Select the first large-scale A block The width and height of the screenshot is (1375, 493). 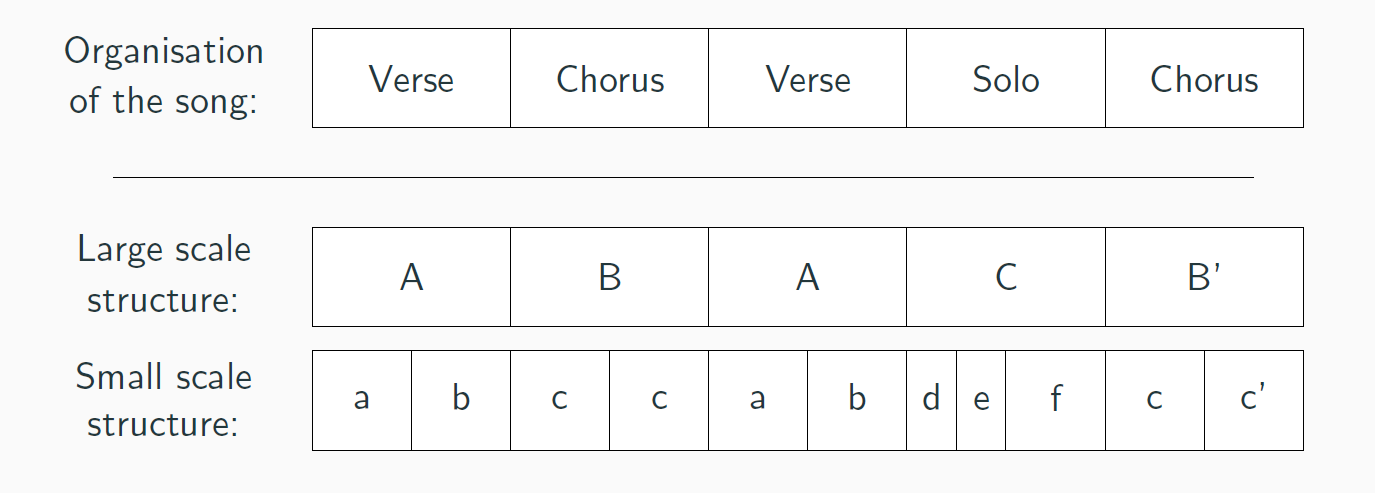[x=411, y=277]
